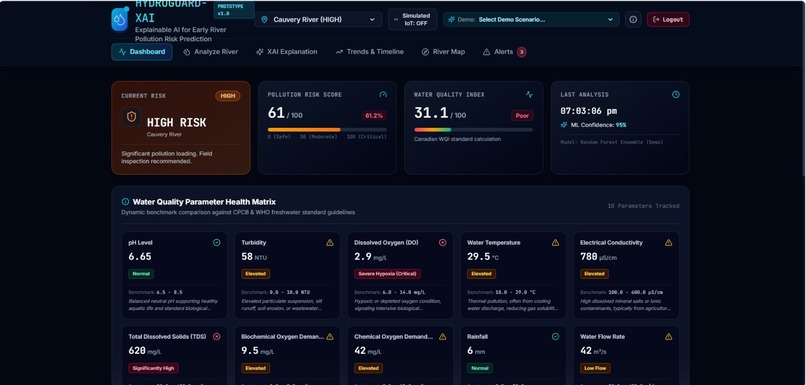Screen dimensions: 806x385
Task: Click the pulse icon on Water Quality Index card
Action: click(x=529, y=95)
